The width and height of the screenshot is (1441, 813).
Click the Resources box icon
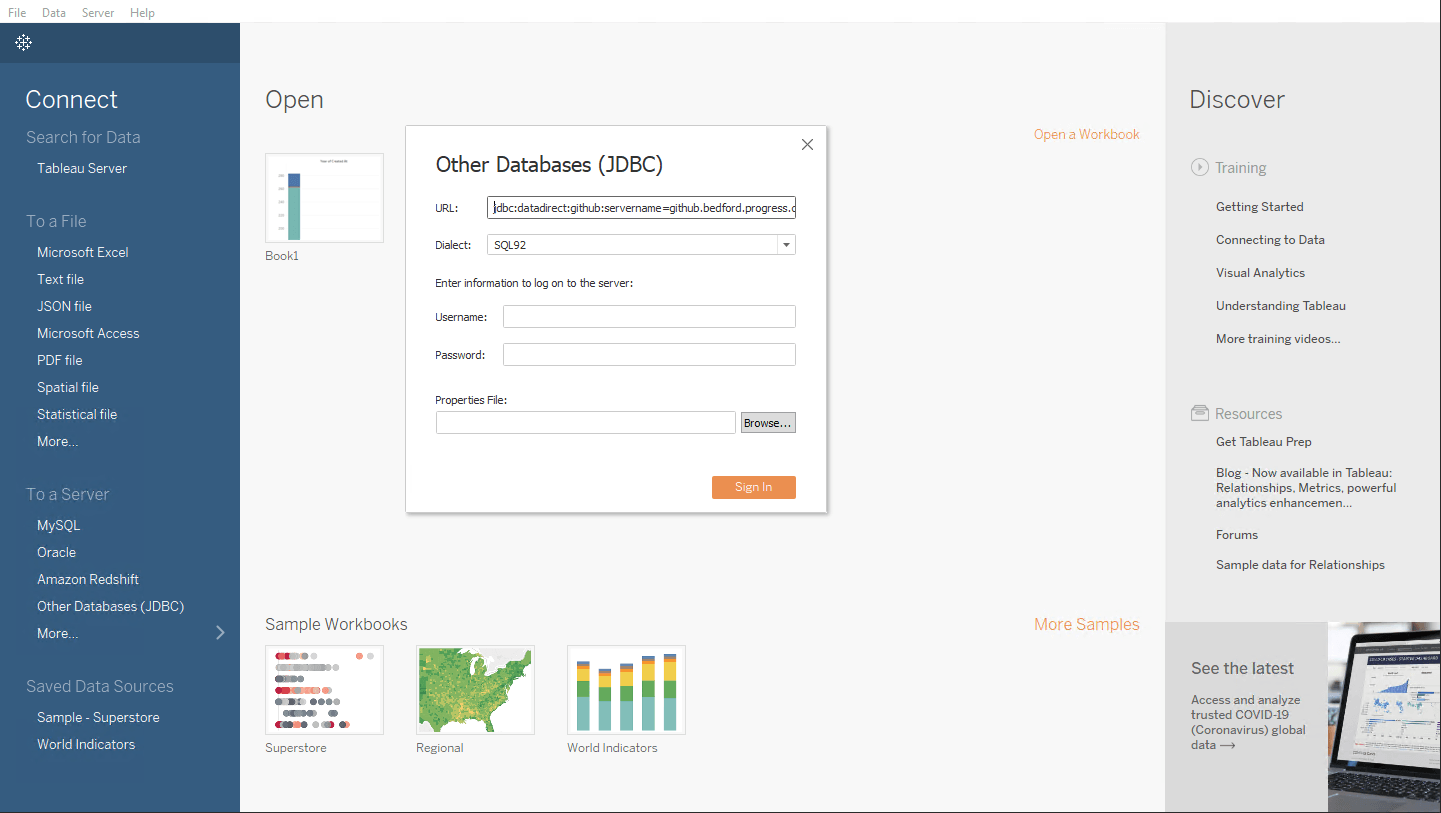point(1199,413)
